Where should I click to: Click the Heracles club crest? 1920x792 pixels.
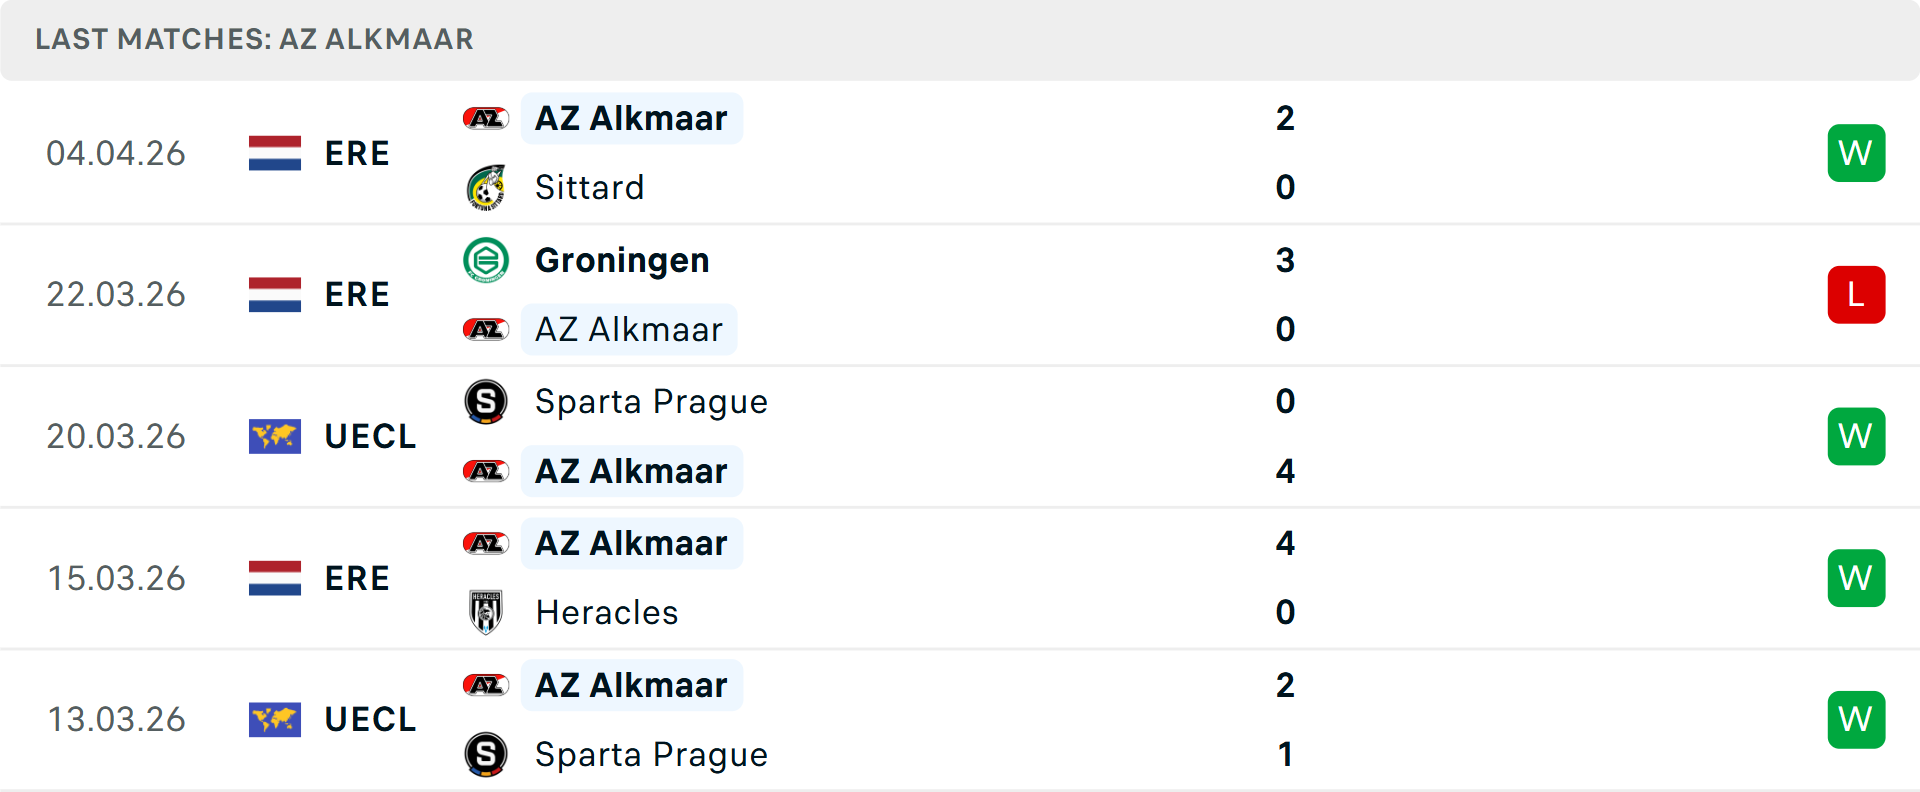point(486,613)
